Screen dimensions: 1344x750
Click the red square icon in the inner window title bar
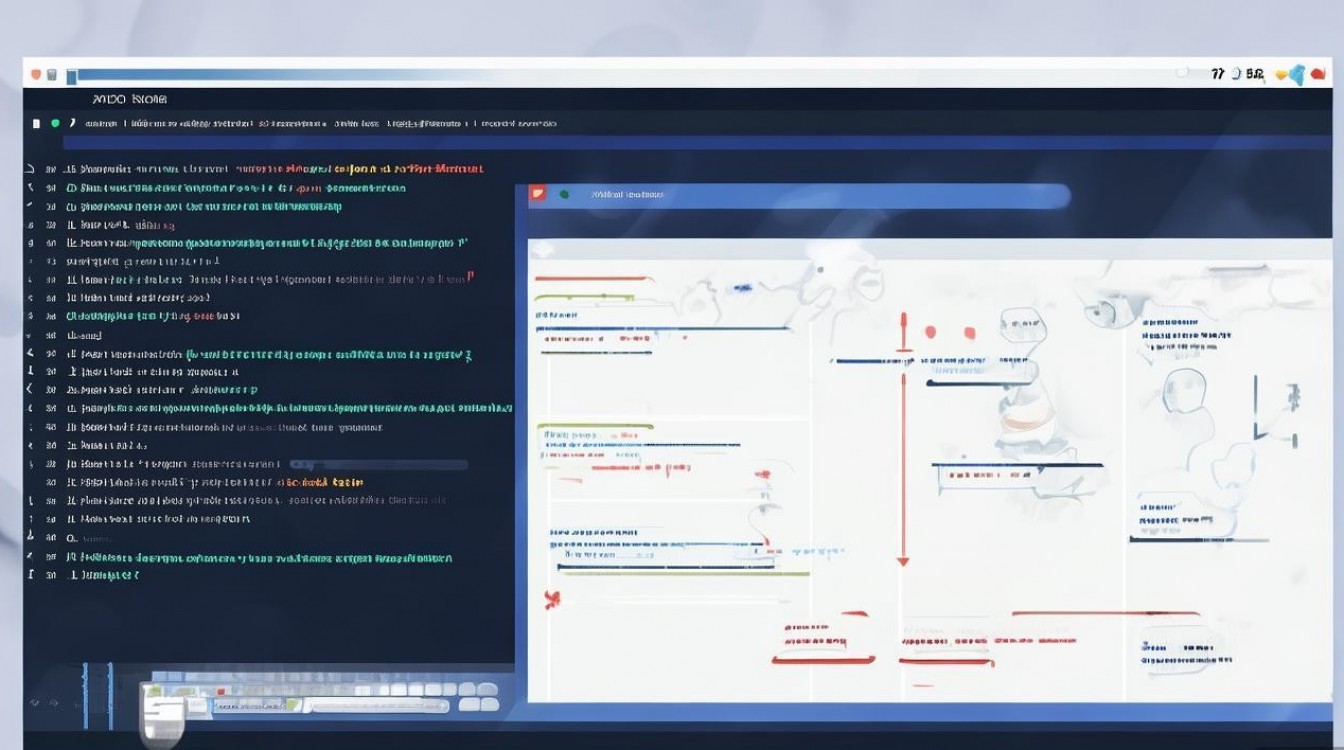[538, 194]
